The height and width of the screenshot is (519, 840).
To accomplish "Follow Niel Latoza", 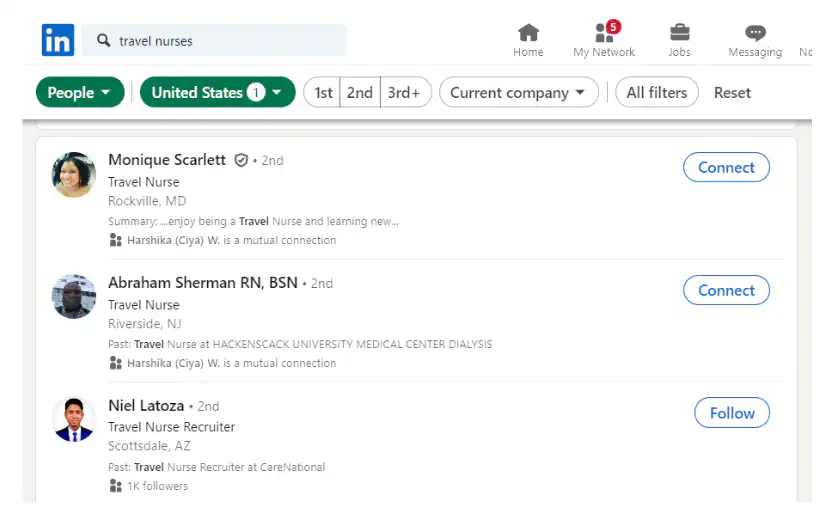I will click(x=732, y=413).
